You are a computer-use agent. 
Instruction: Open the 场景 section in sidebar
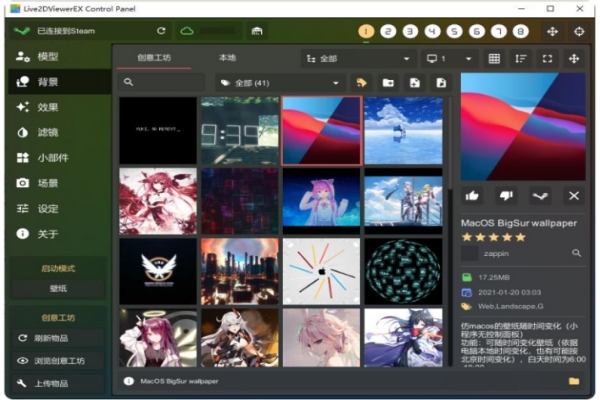pos(60,183)
